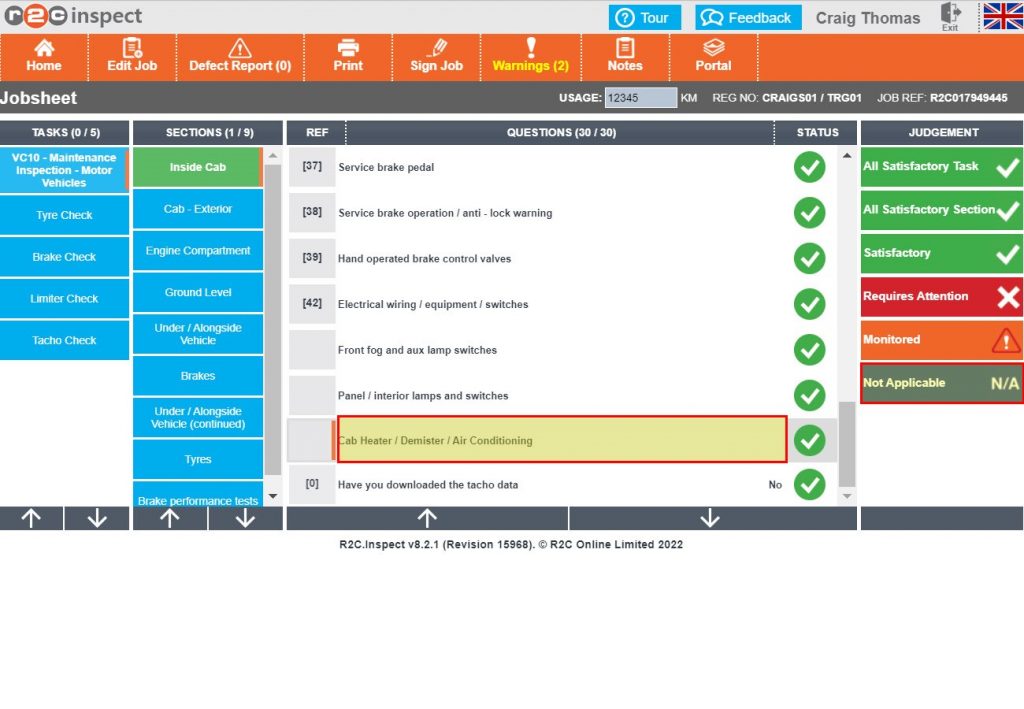Open the Home screen
The image size is (1024, 709).
43,57
